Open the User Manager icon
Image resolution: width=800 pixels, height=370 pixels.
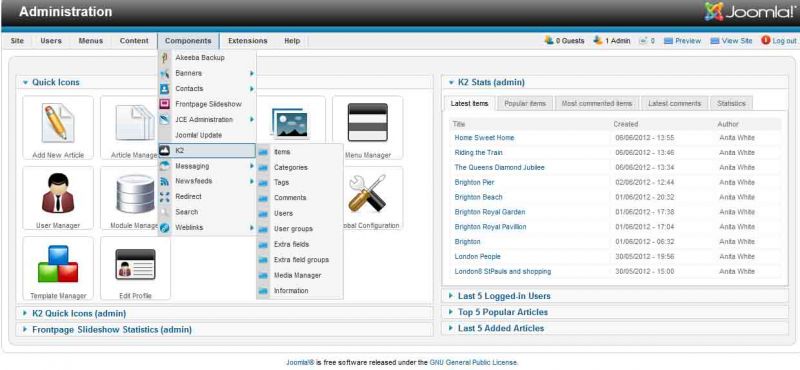[x=58, y=198]
